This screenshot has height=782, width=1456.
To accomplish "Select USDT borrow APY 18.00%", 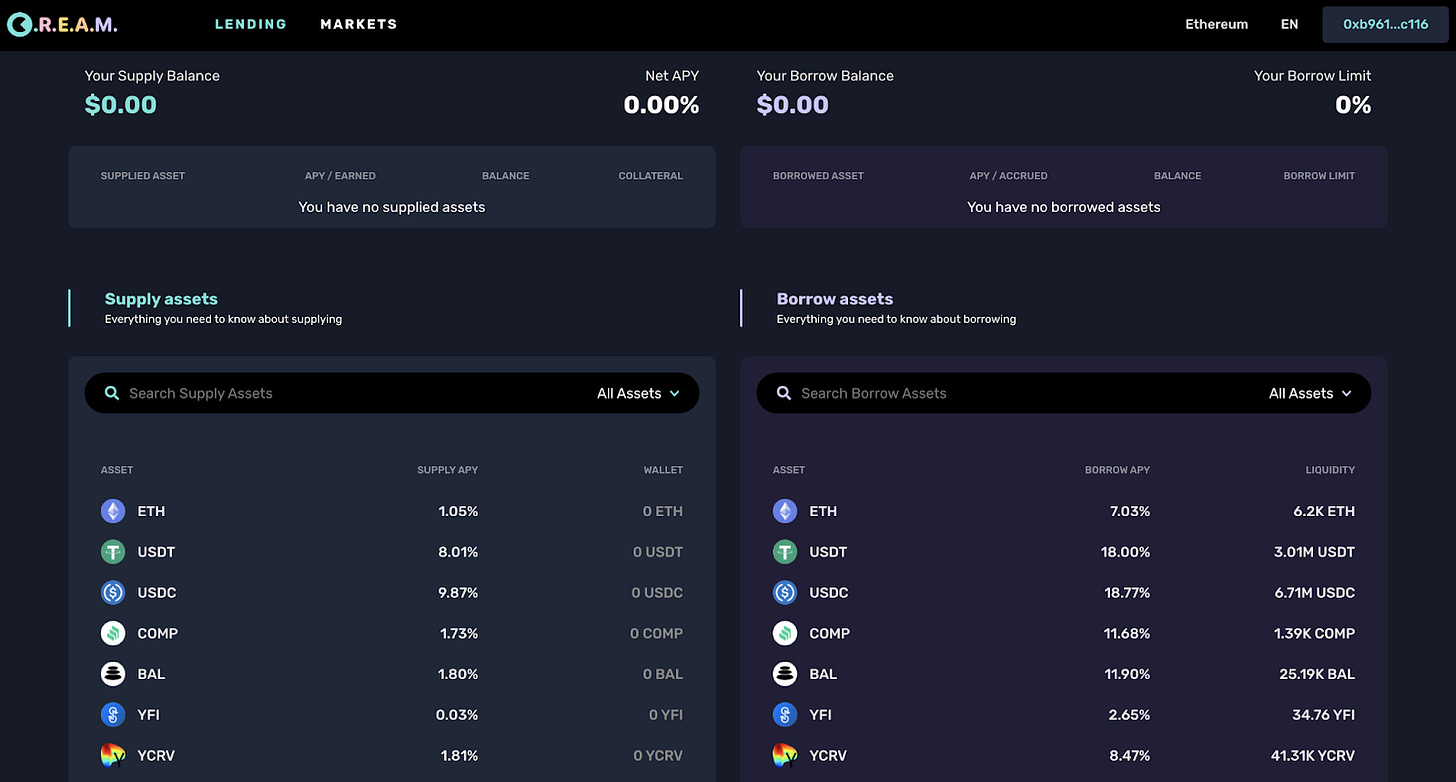I will point(1126,552).
